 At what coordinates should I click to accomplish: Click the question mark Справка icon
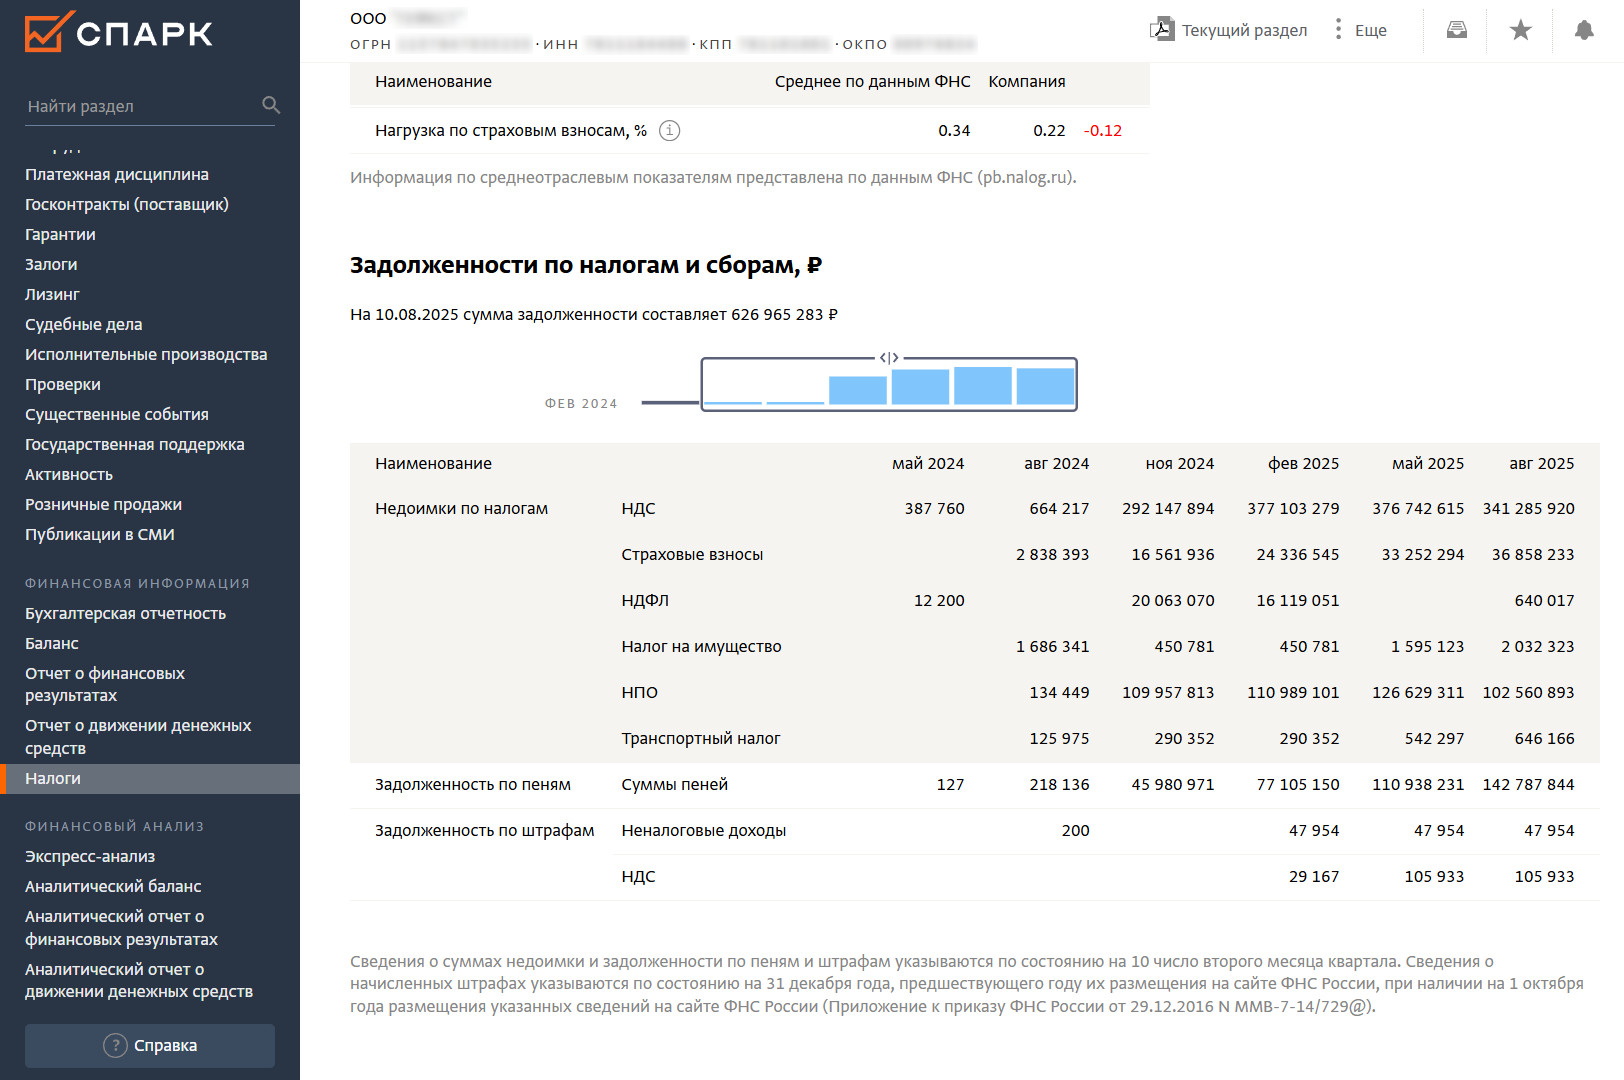pos(115,1045)
